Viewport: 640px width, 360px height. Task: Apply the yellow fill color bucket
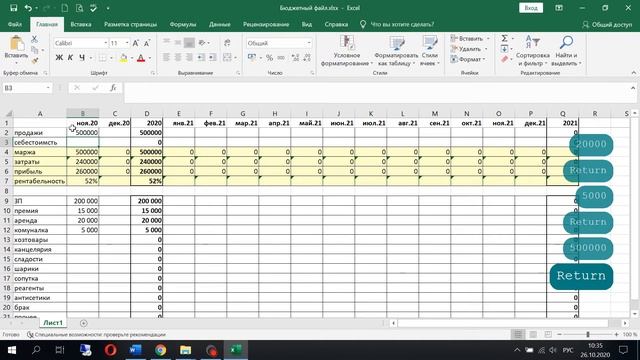pyautogui.click(x=123, y=58)
